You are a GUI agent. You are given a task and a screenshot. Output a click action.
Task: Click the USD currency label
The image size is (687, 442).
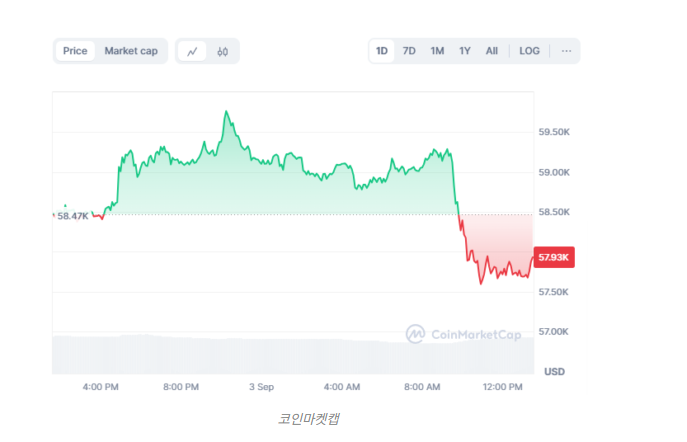pos(554,371)
